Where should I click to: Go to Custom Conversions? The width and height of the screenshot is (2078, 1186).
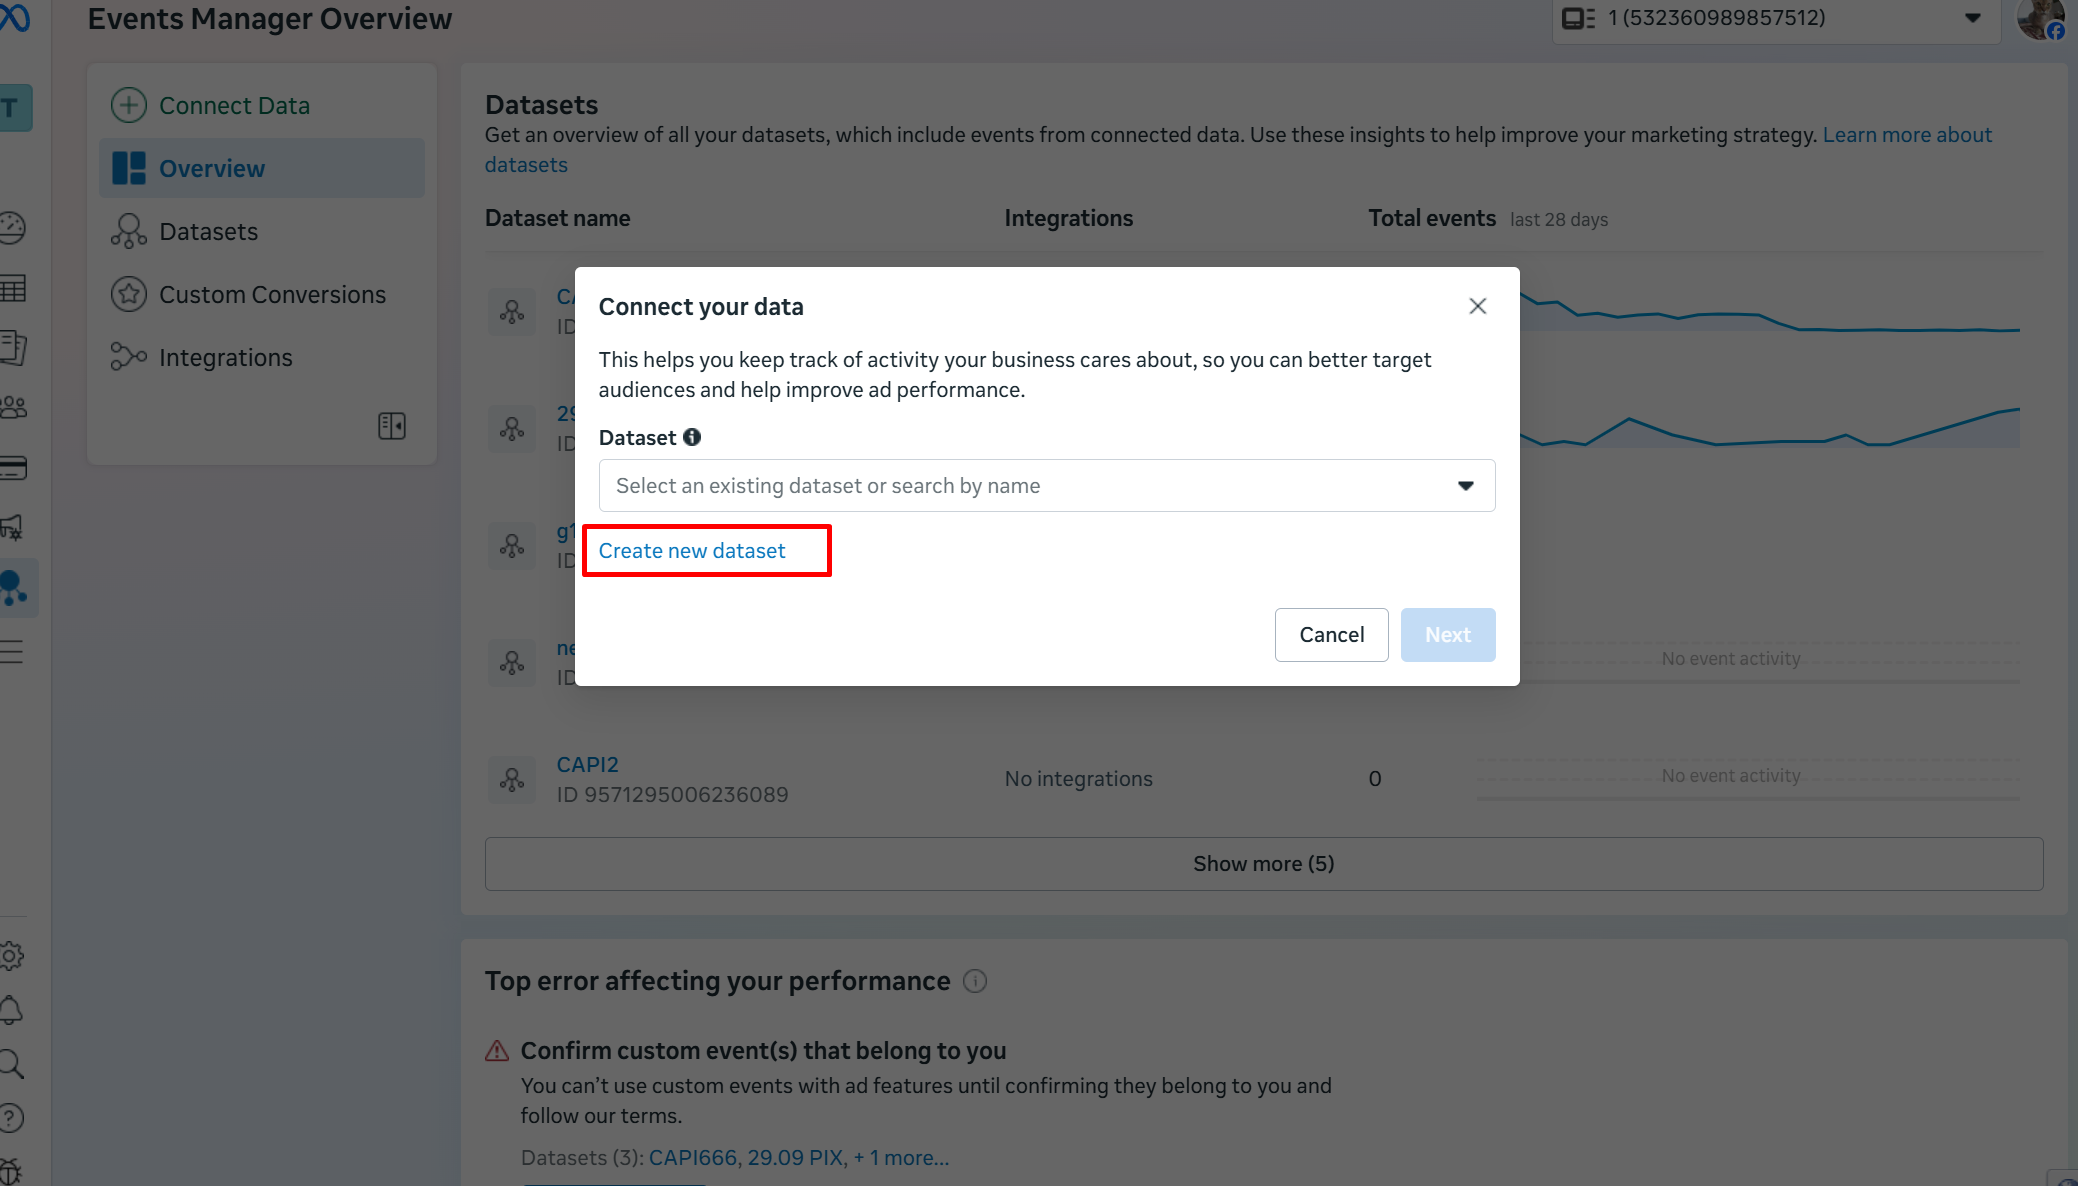click(x=272, y=295)
